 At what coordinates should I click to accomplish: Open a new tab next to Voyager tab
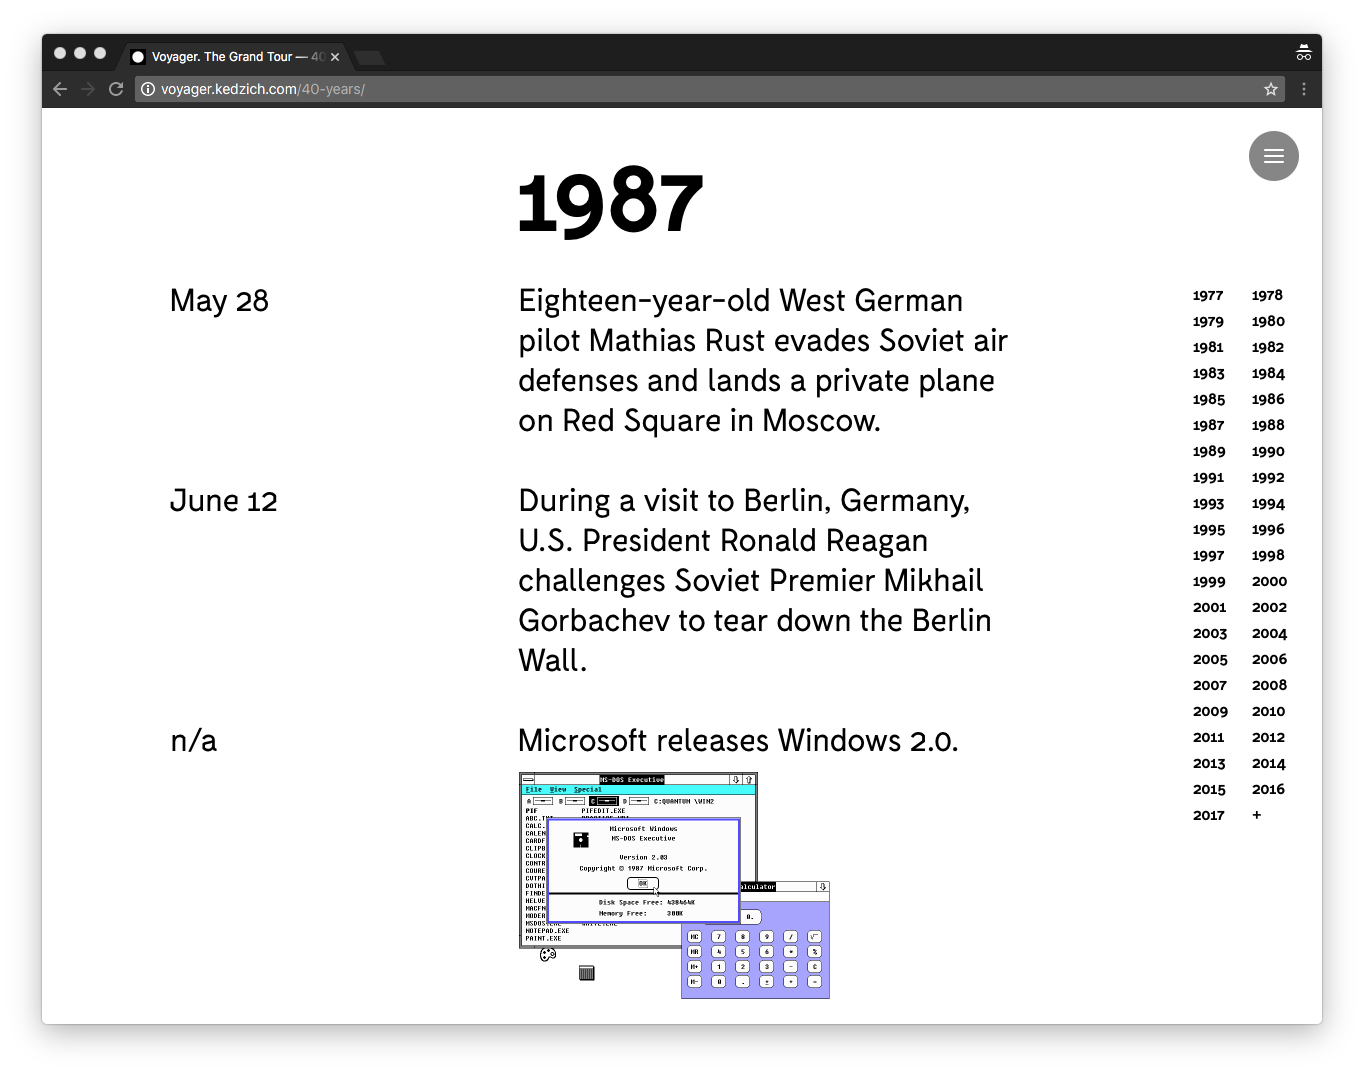[x=368, y=57]
